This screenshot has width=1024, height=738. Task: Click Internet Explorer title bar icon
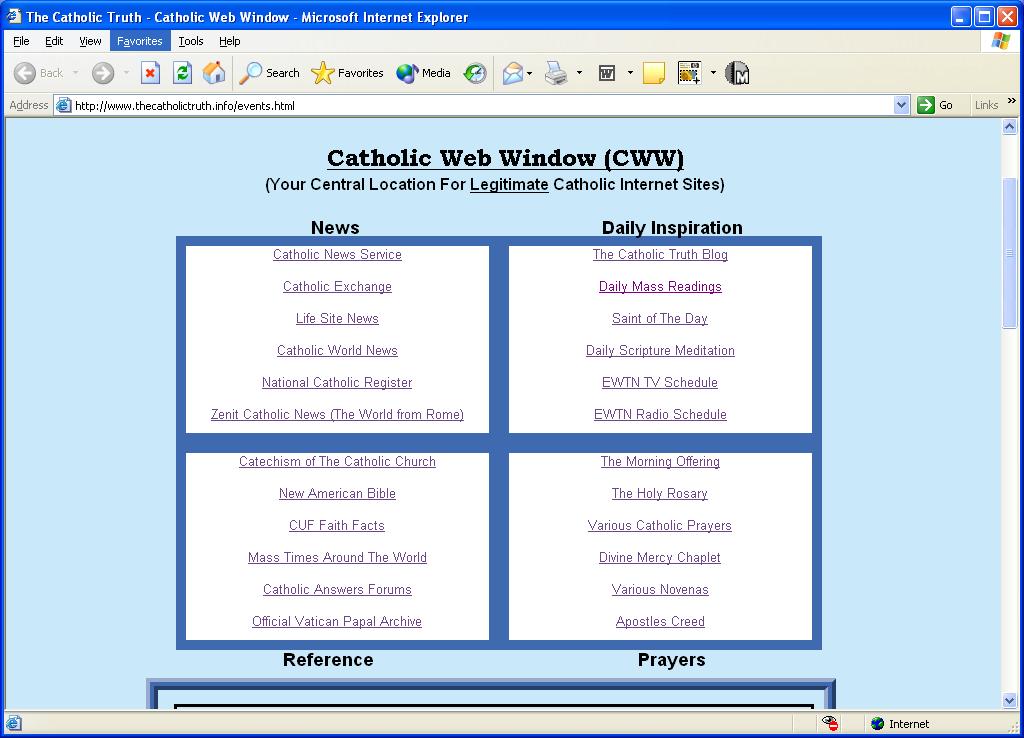[14, 16]
